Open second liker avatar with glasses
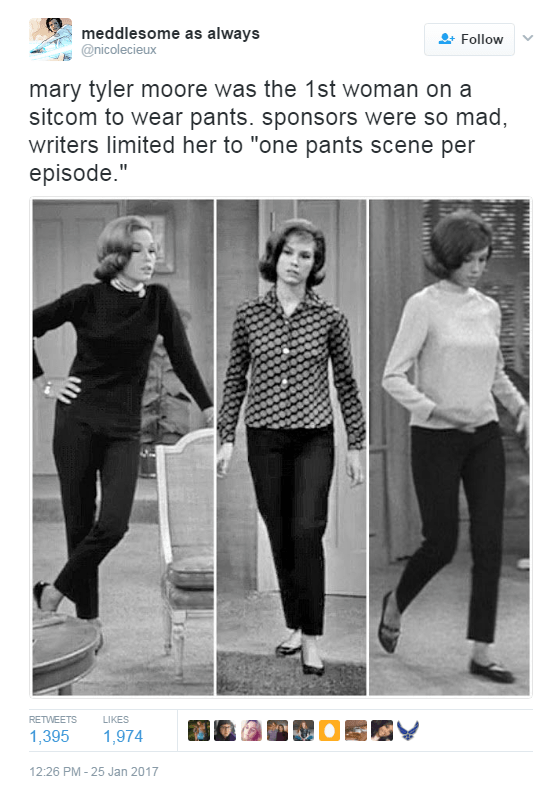This screenshot has height=789, width=560. click(x=225, y=731)
